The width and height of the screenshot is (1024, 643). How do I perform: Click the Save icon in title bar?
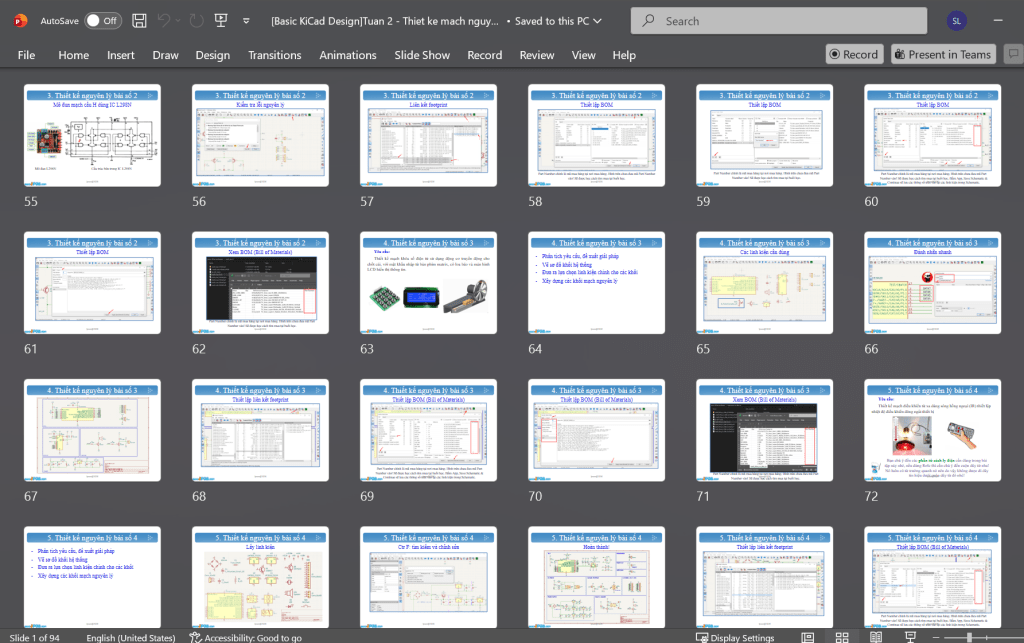tap(139, 20)
